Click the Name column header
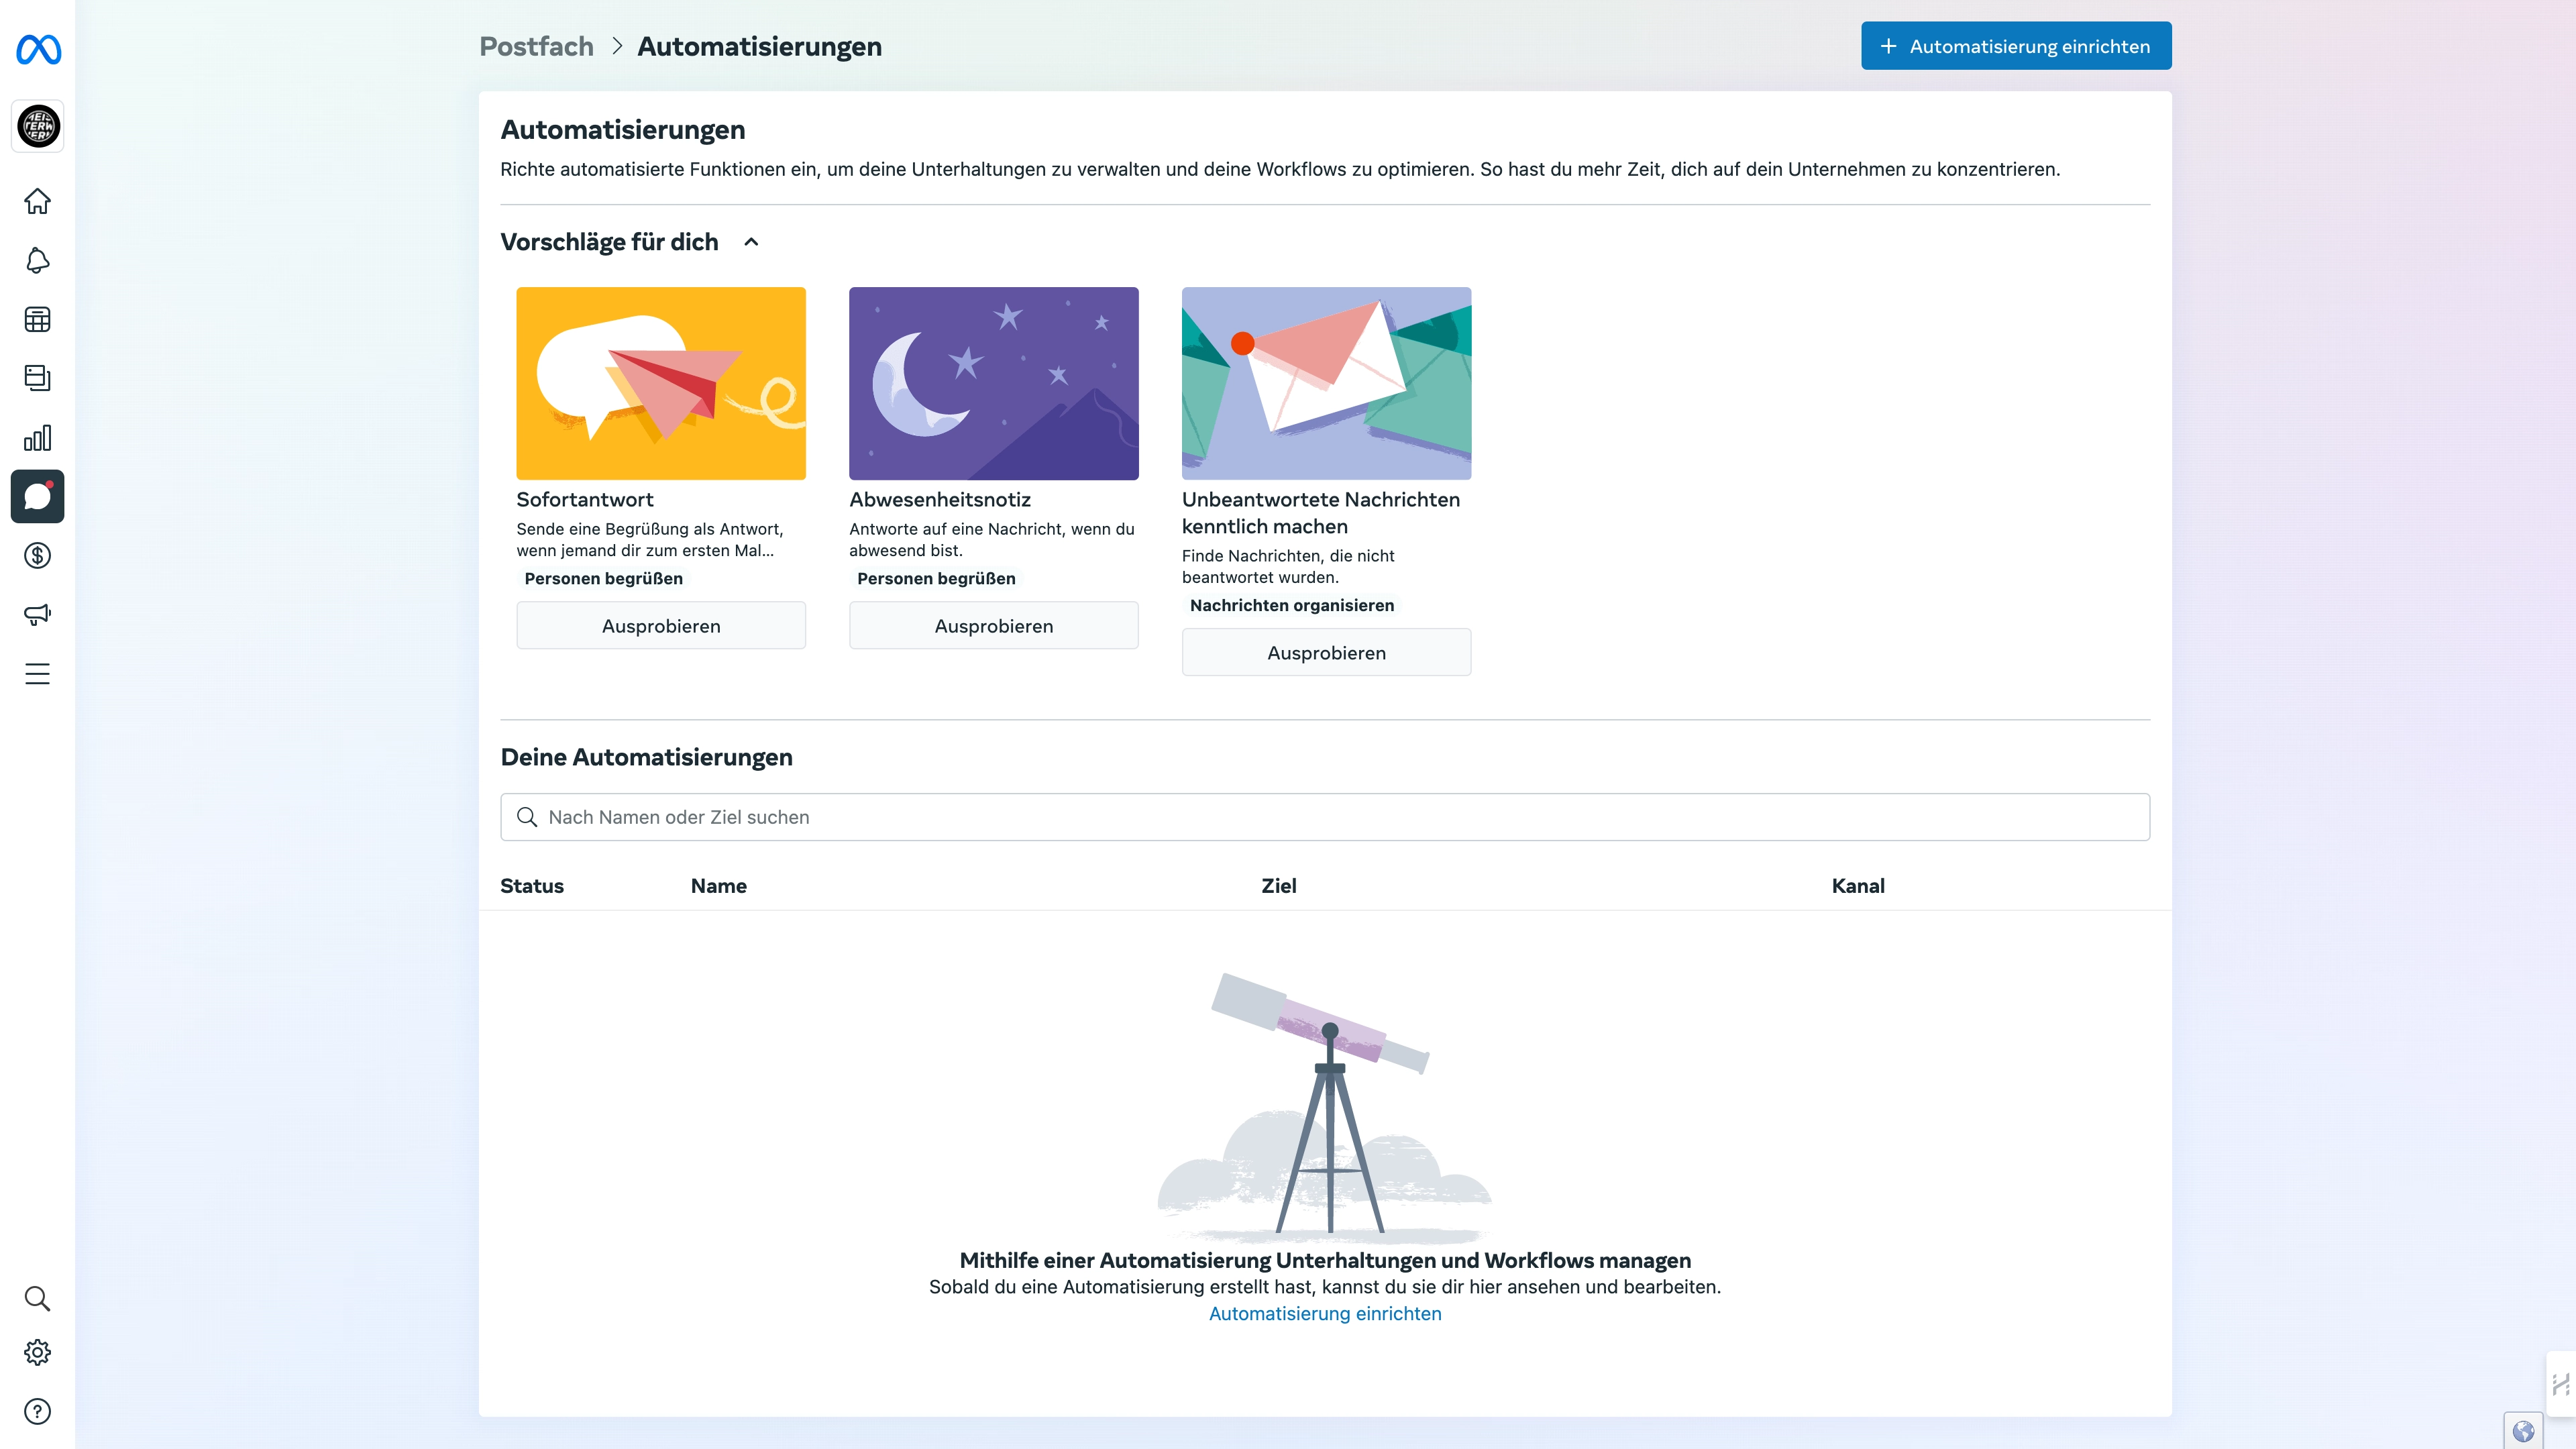Image resolution: width=2576 pixels, height=1449 pixels. [719, 886]
